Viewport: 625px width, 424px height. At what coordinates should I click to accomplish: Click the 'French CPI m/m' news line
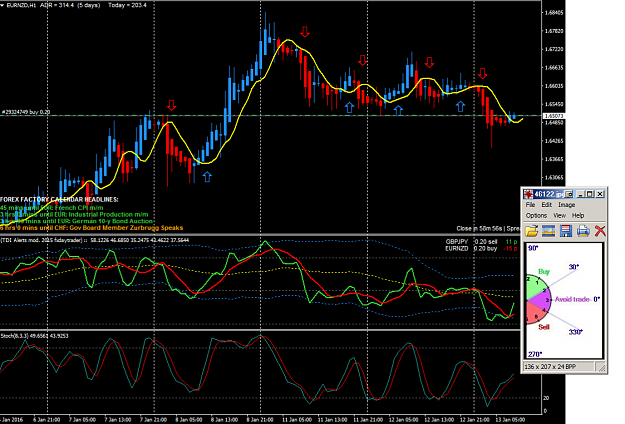(x=51, y=208)
